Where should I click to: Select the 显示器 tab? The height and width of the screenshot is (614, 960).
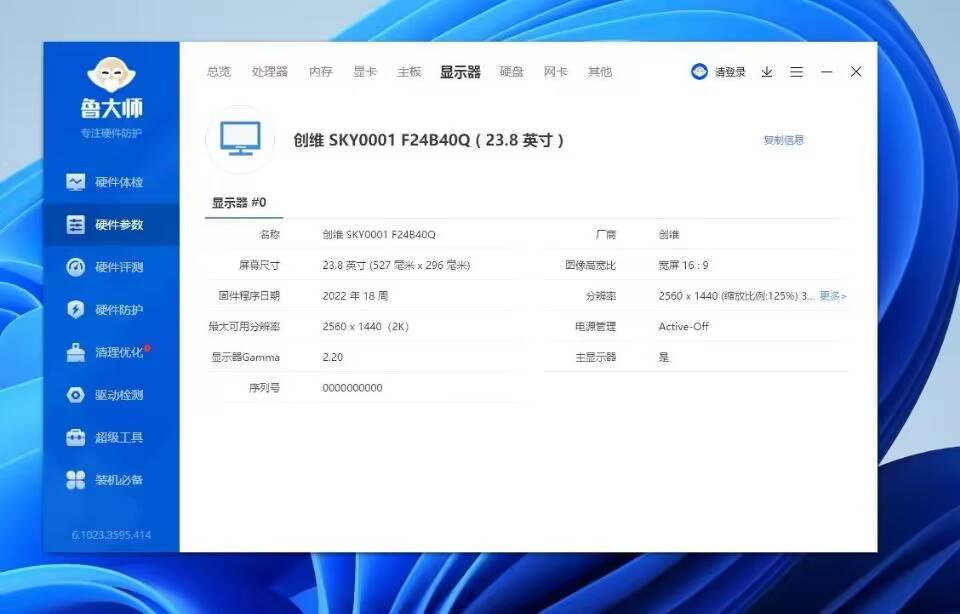pos(460,72)
